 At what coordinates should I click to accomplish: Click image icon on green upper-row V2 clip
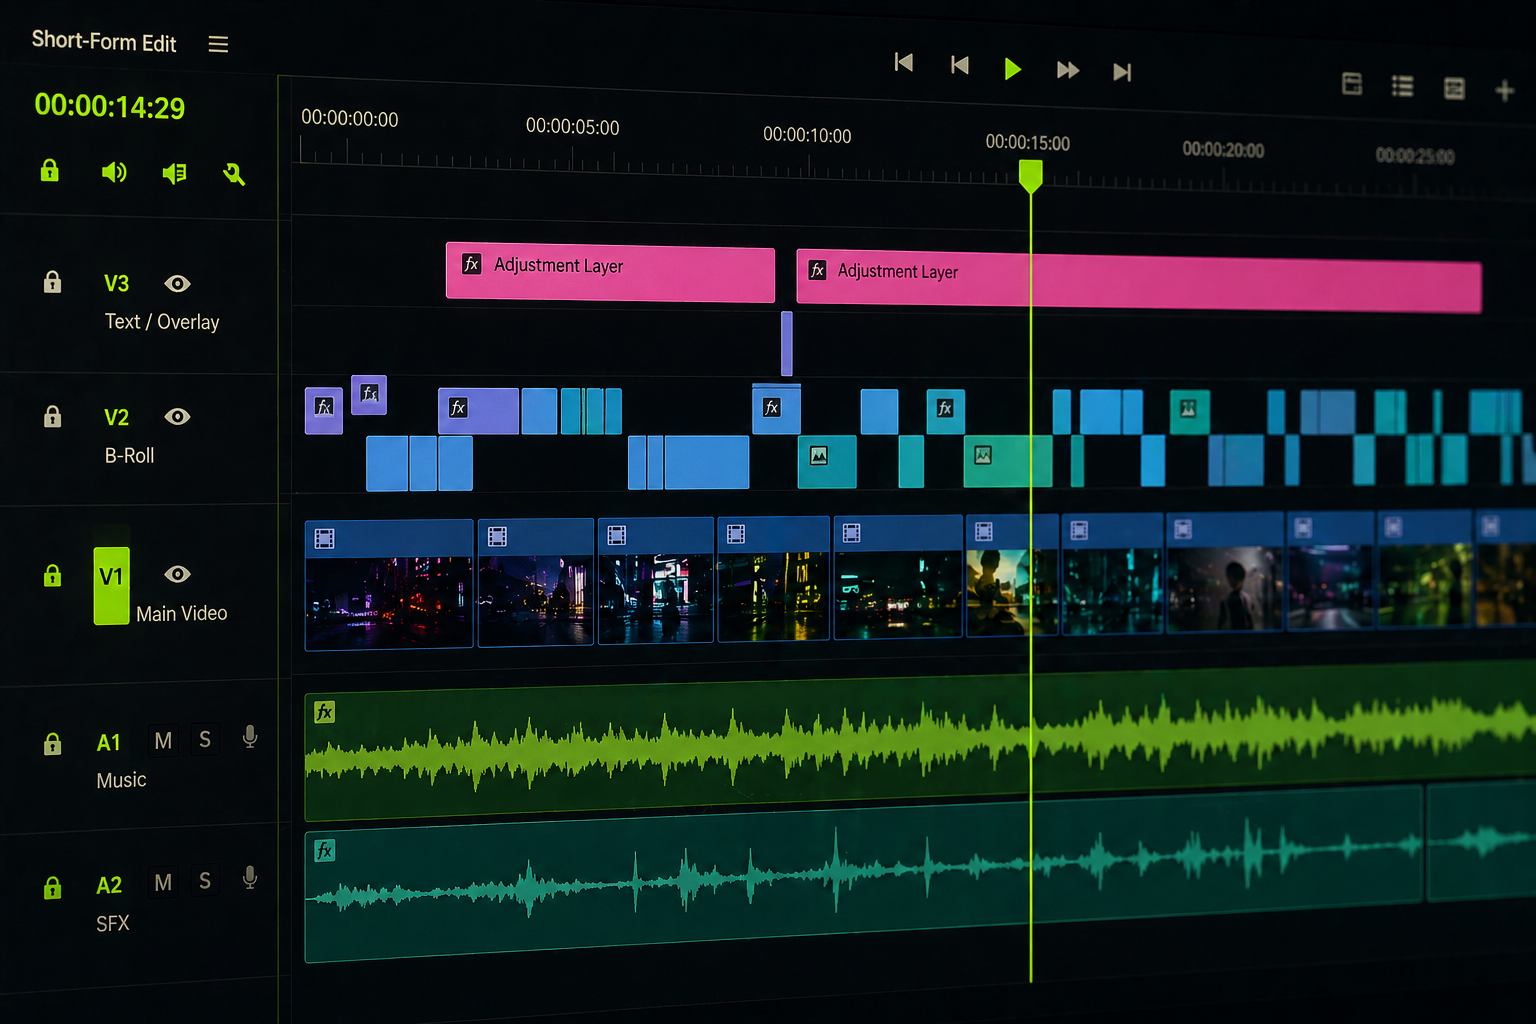[x=1188, y=408]
